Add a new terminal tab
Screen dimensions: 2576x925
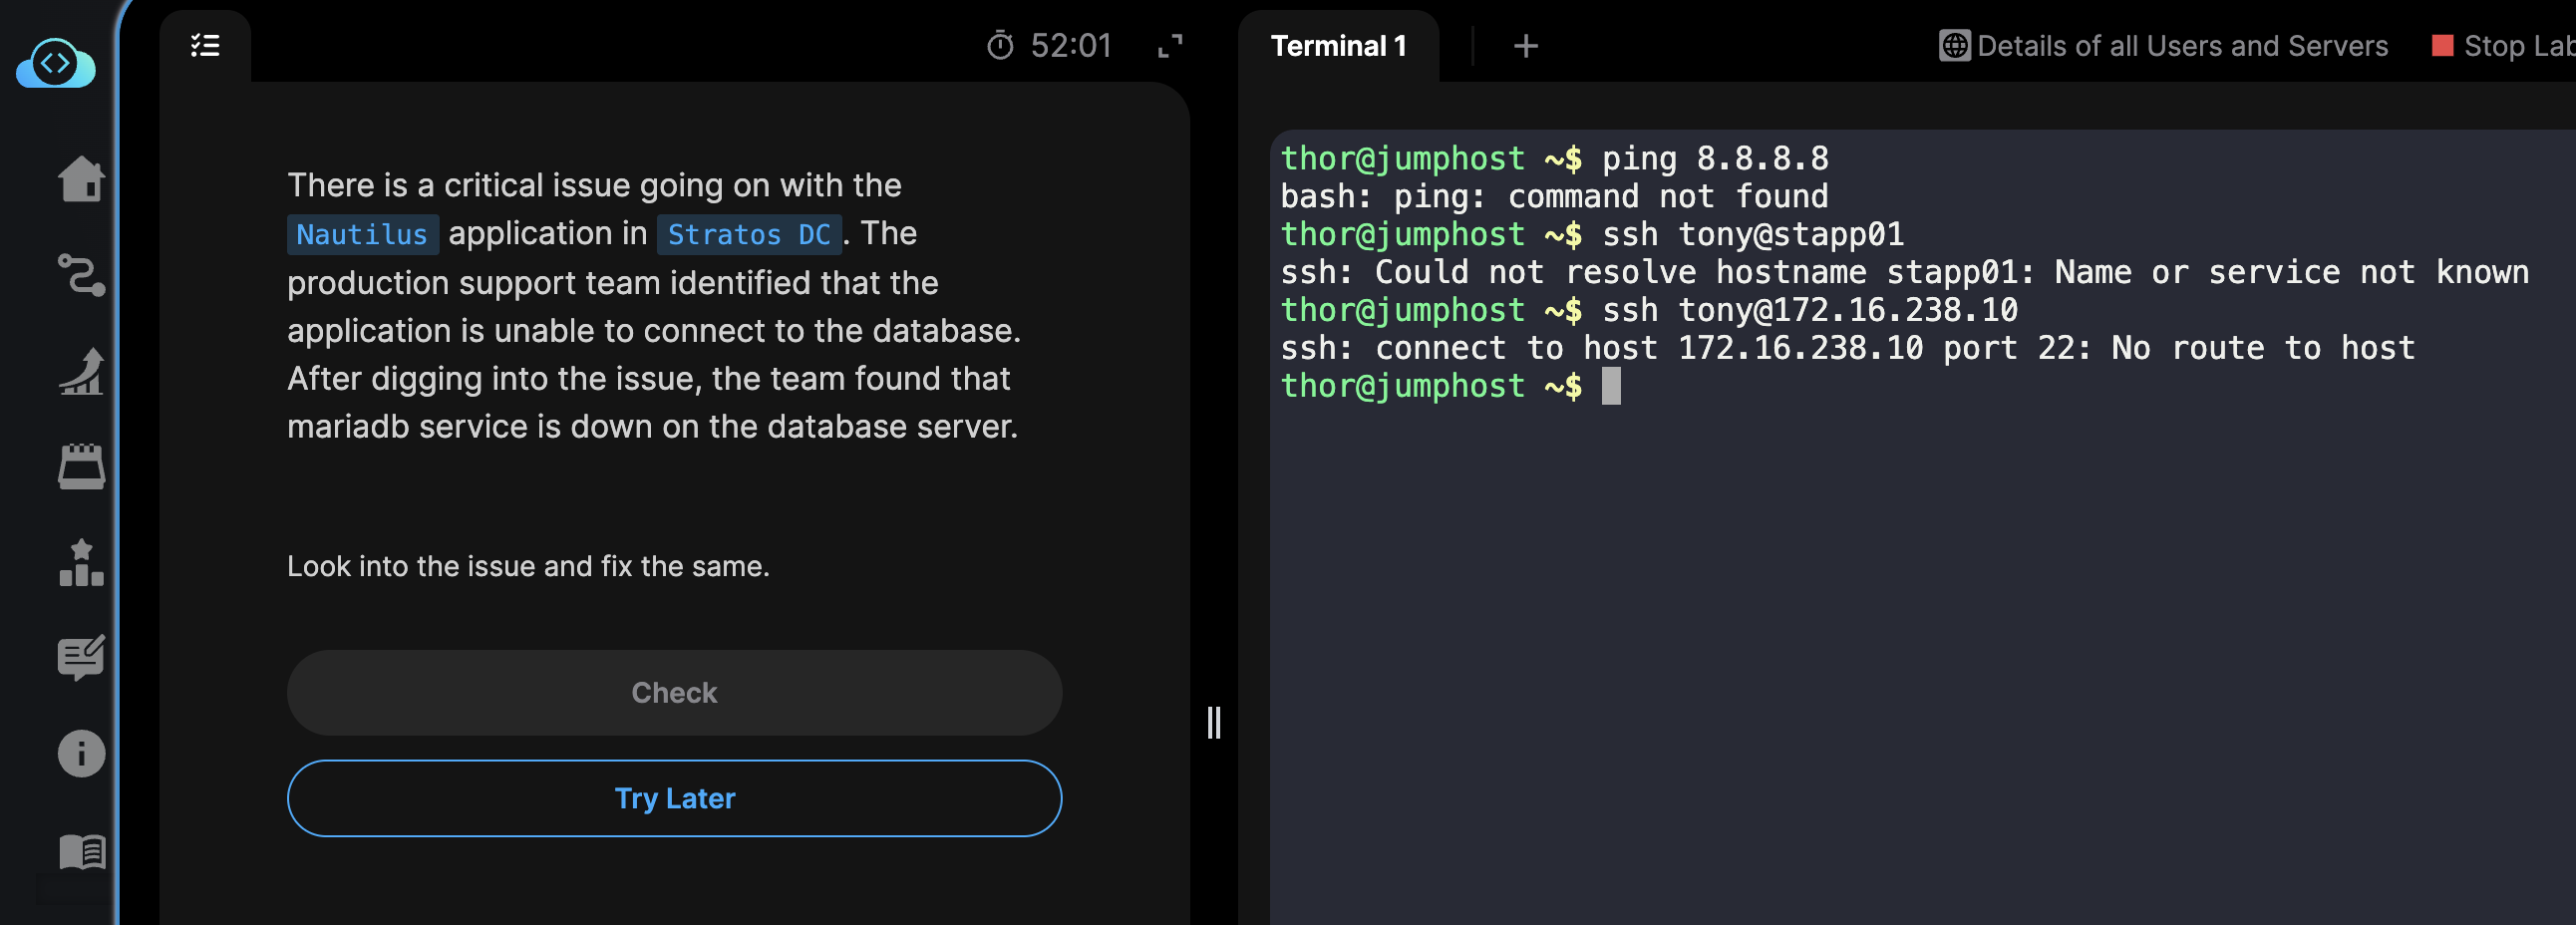(1525, 46)
